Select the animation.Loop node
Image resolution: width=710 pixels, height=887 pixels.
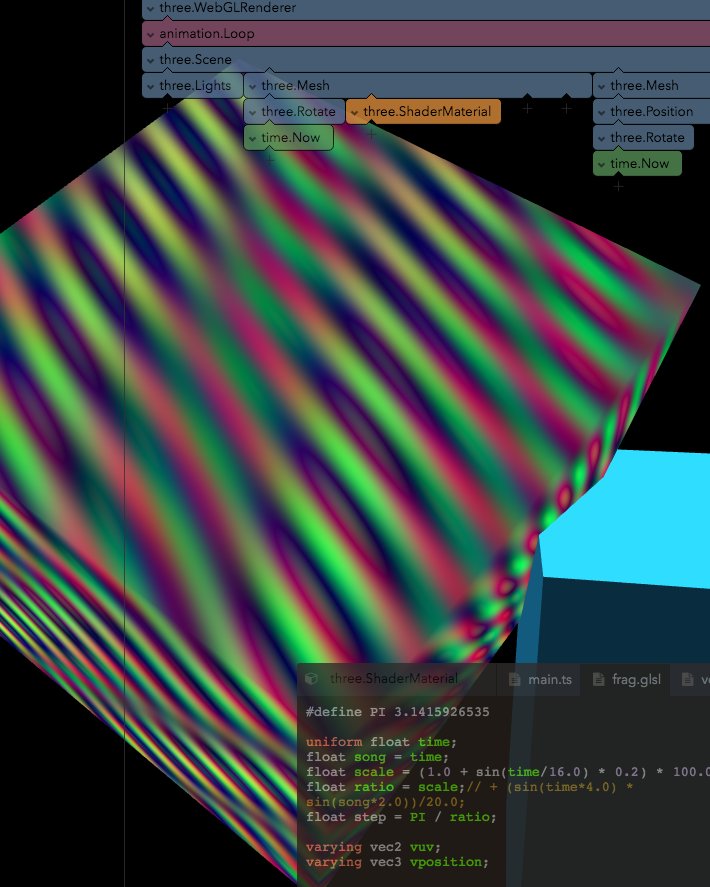(426, 34)
